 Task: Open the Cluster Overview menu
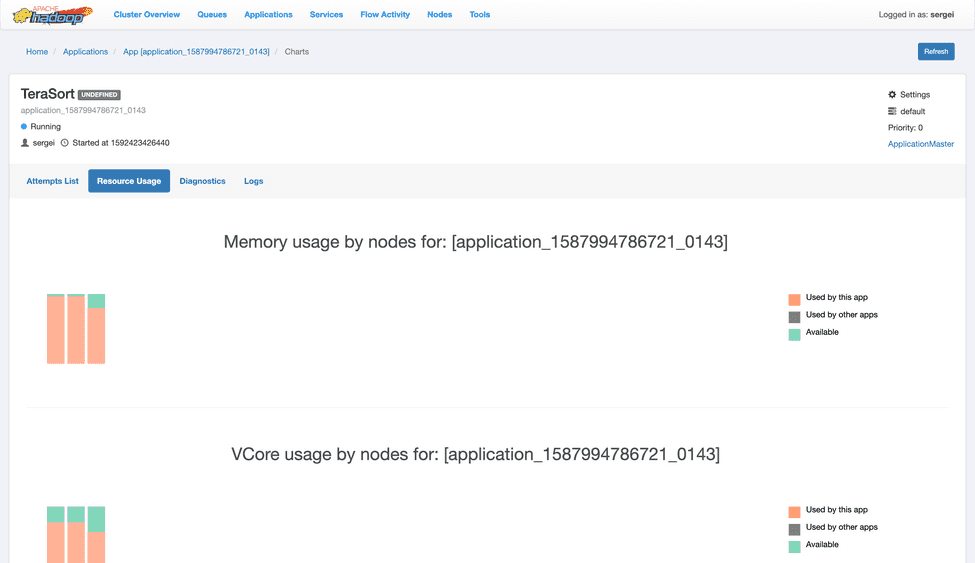coord(146,15)
